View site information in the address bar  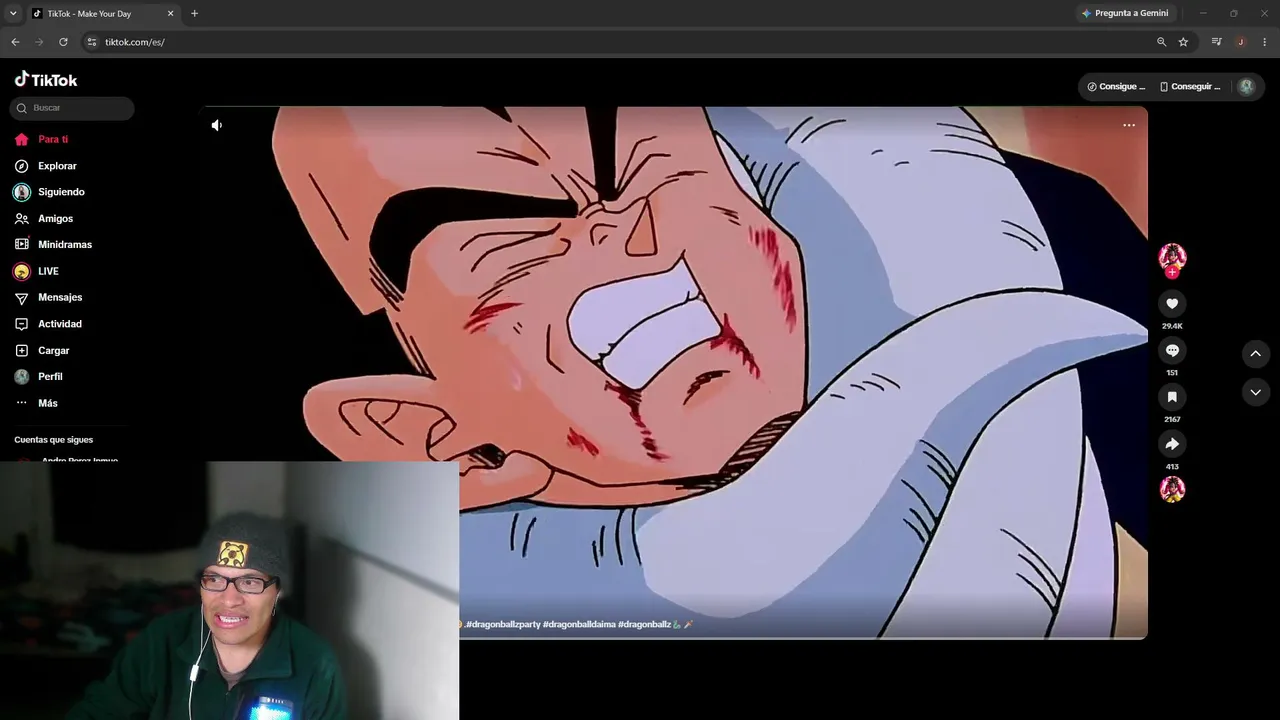[x=92, y=42]
